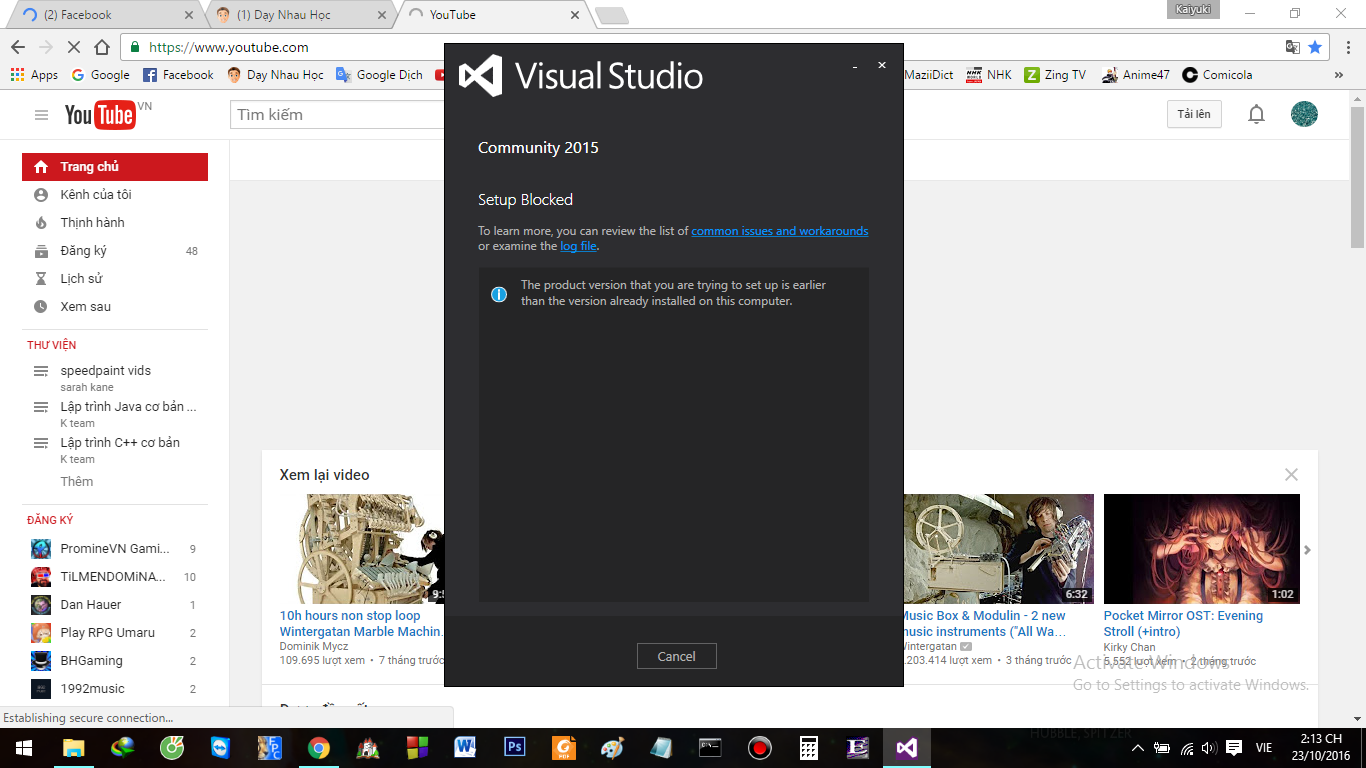Screen dimensions: 1366x768
Task: Open Facebook bookmark
Action: pos(178,75)
